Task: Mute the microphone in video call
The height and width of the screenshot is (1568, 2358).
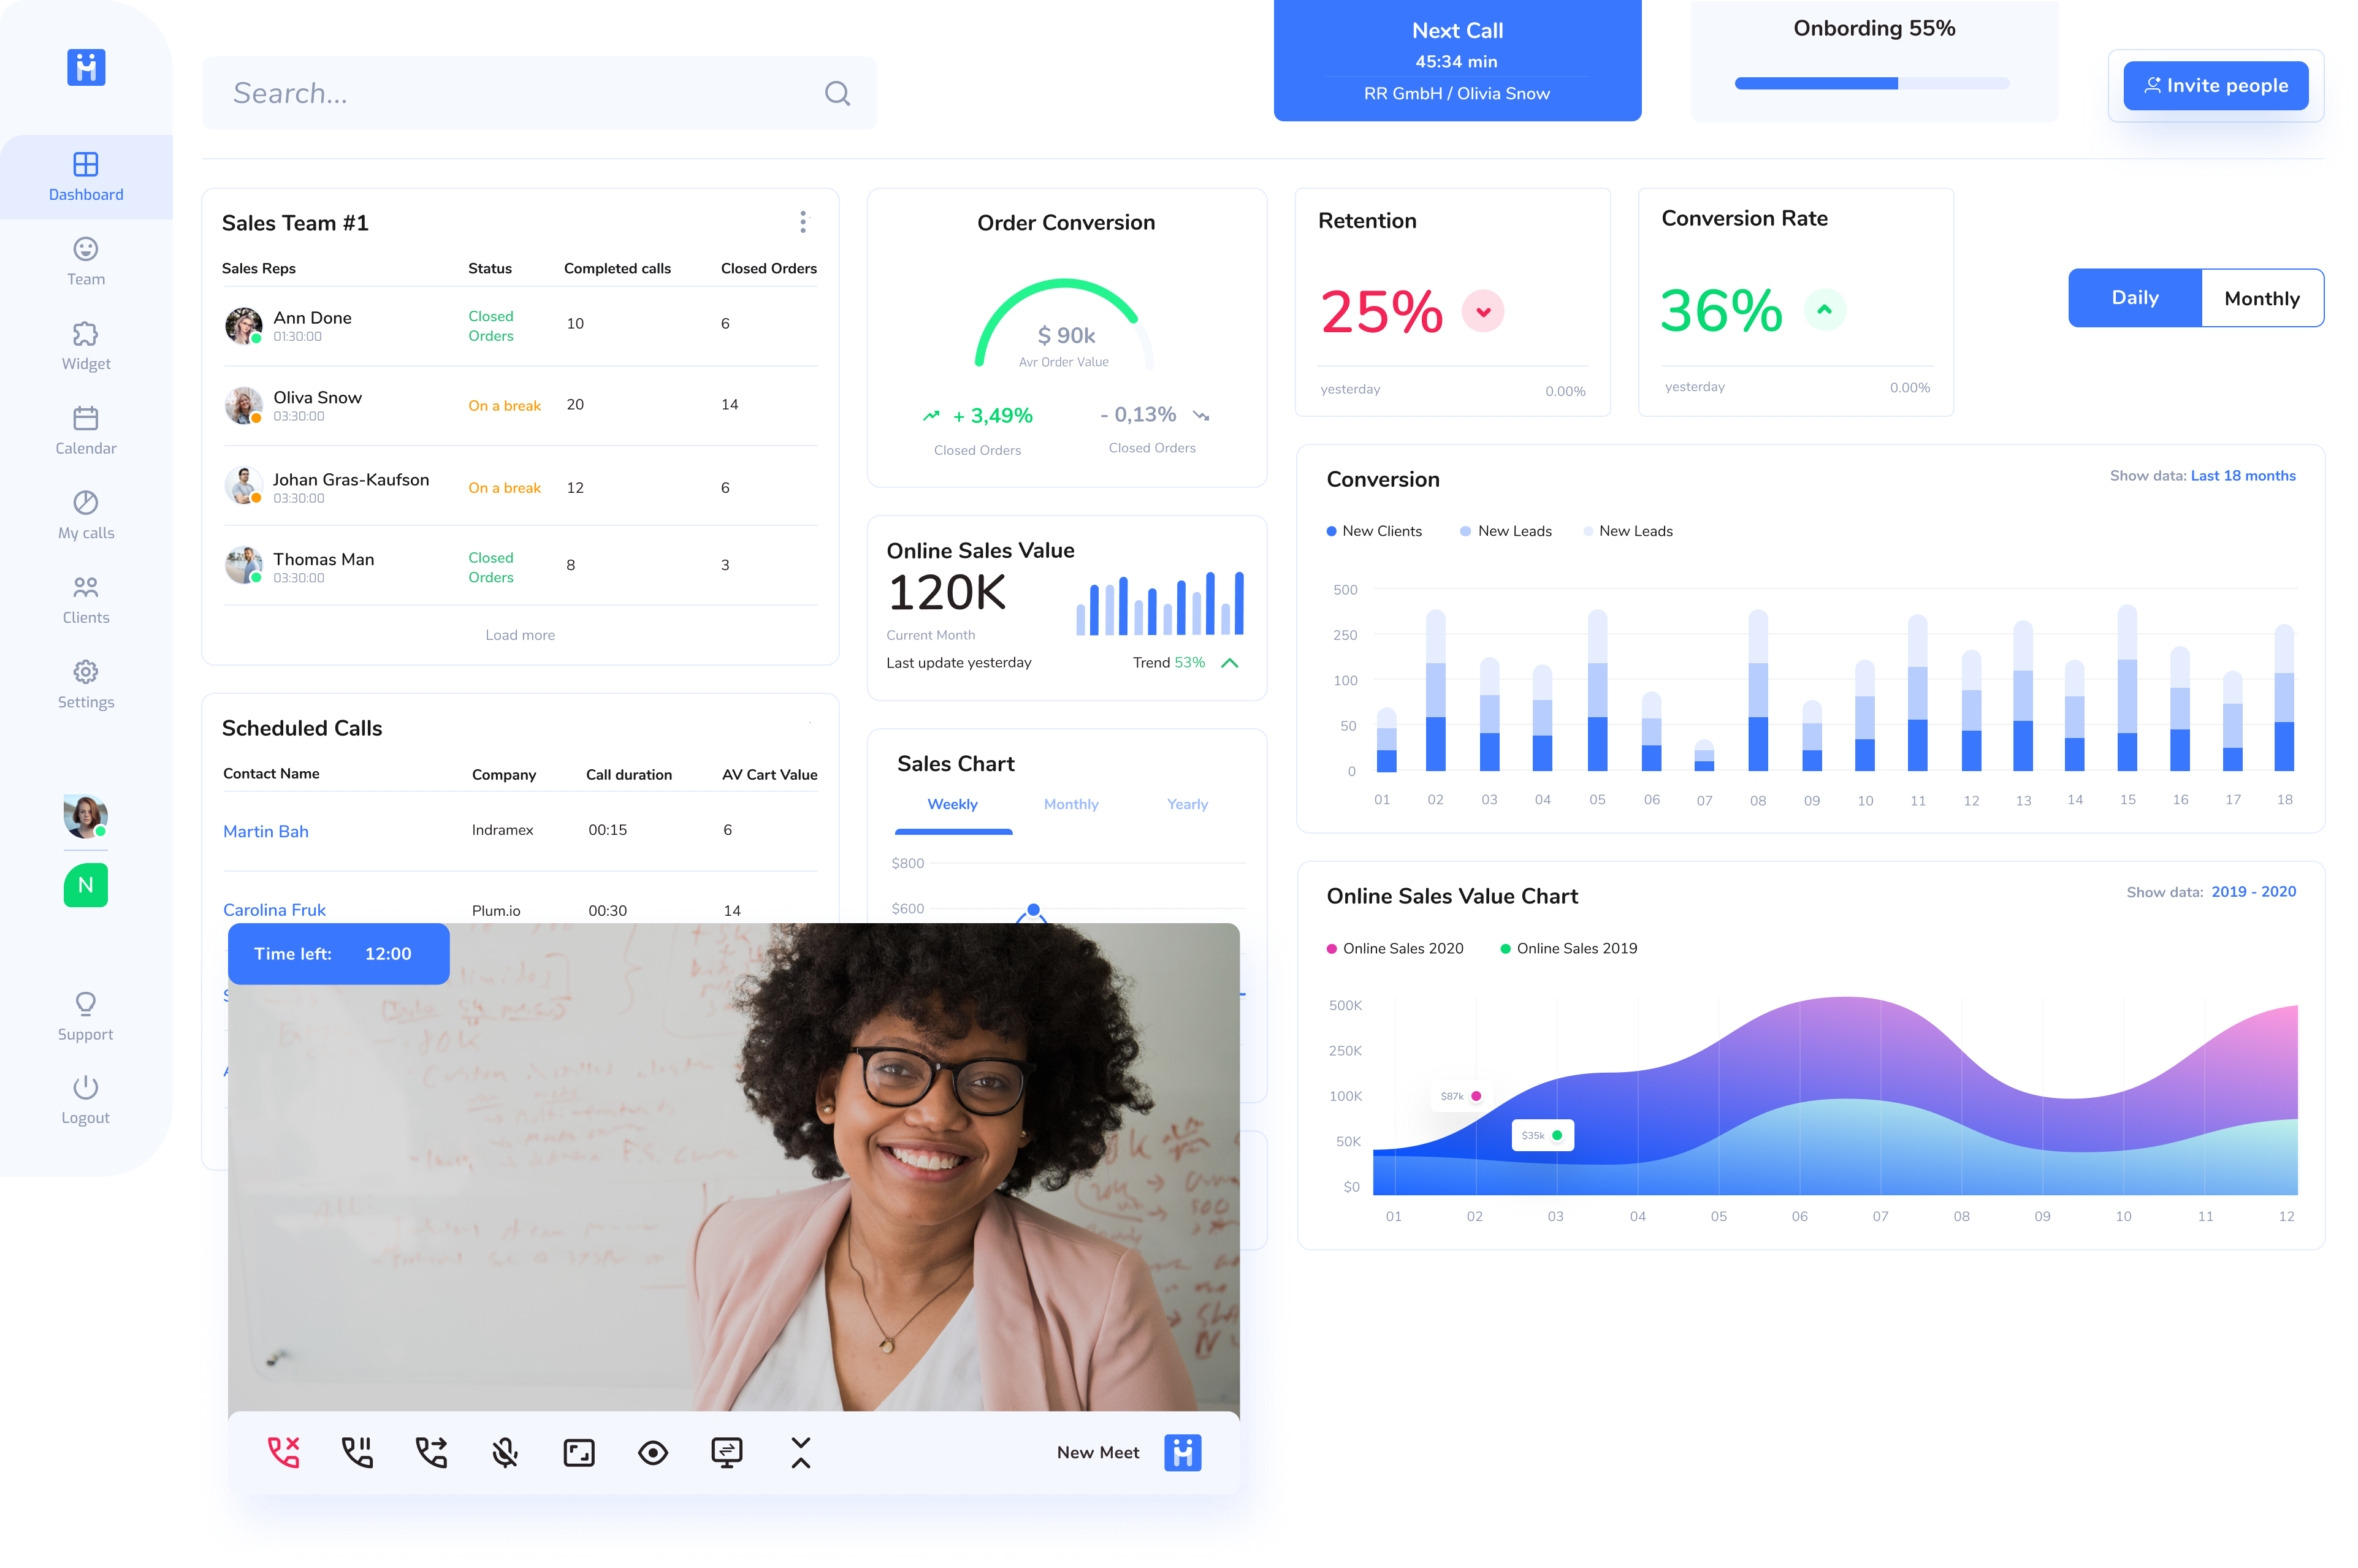Action: tap(505, 1452)
